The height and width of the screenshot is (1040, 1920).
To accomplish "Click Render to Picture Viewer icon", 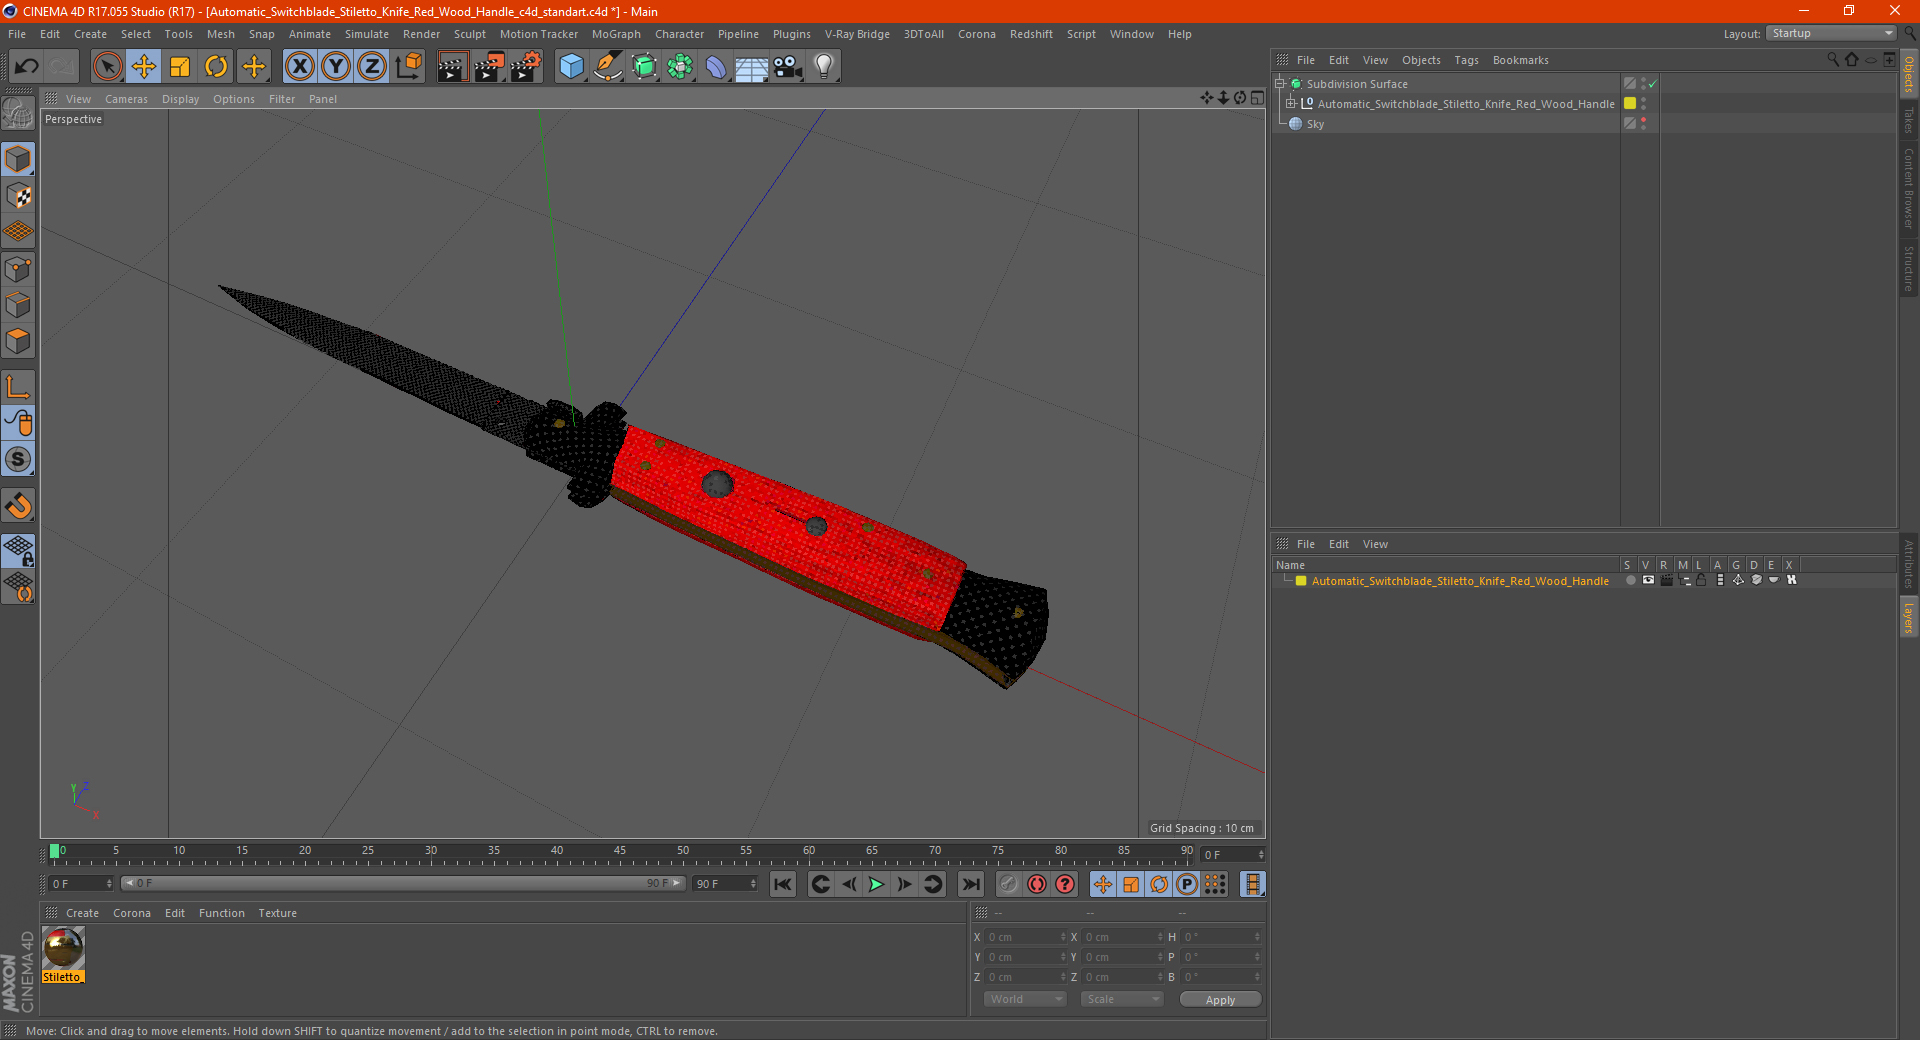I will (489, 67).
